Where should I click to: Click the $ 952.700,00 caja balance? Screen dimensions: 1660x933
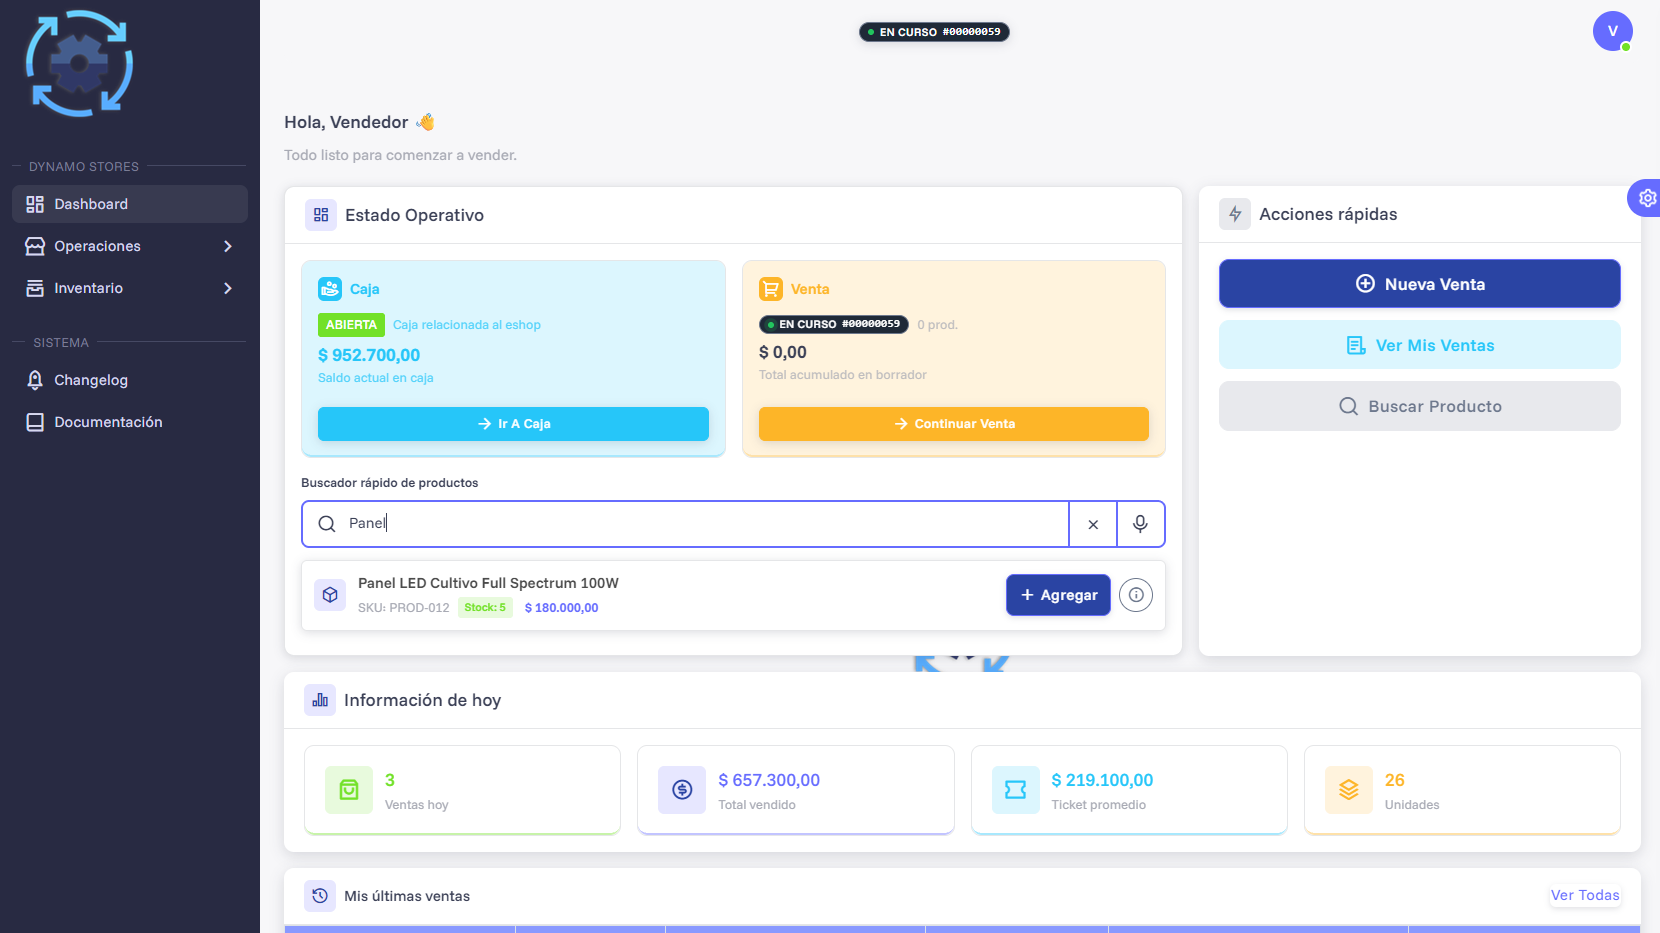point(369,355)
